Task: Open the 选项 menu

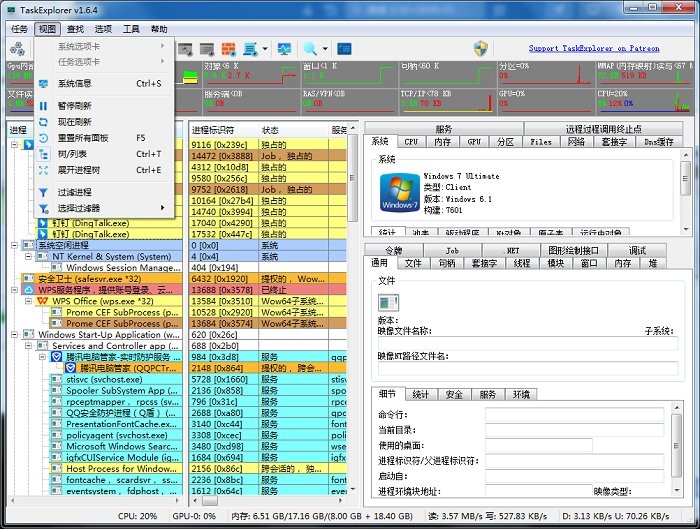Action: pyautogui.click(x=103, y=29)
